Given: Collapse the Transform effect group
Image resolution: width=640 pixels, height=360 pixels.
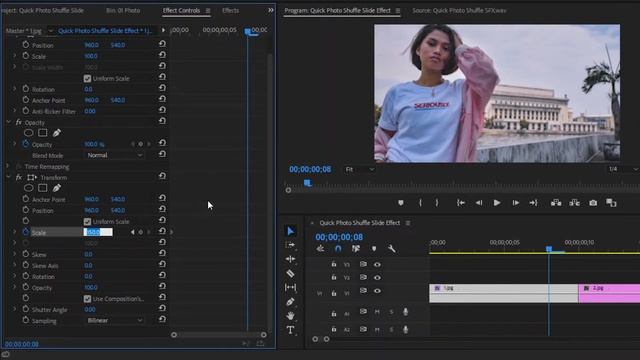Looking at the screenshot, I should click(x=9, y=177).
